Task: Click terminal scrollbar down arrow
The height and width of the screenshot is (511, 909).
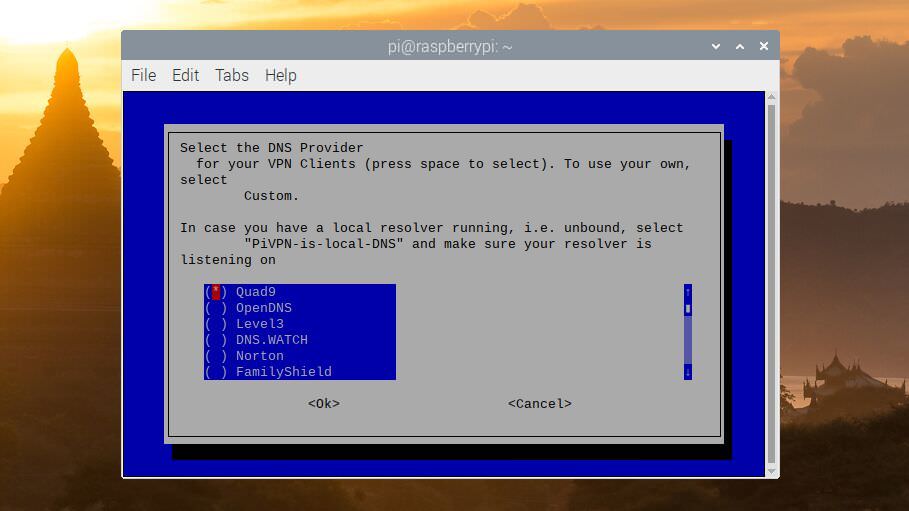Action: 772,472
